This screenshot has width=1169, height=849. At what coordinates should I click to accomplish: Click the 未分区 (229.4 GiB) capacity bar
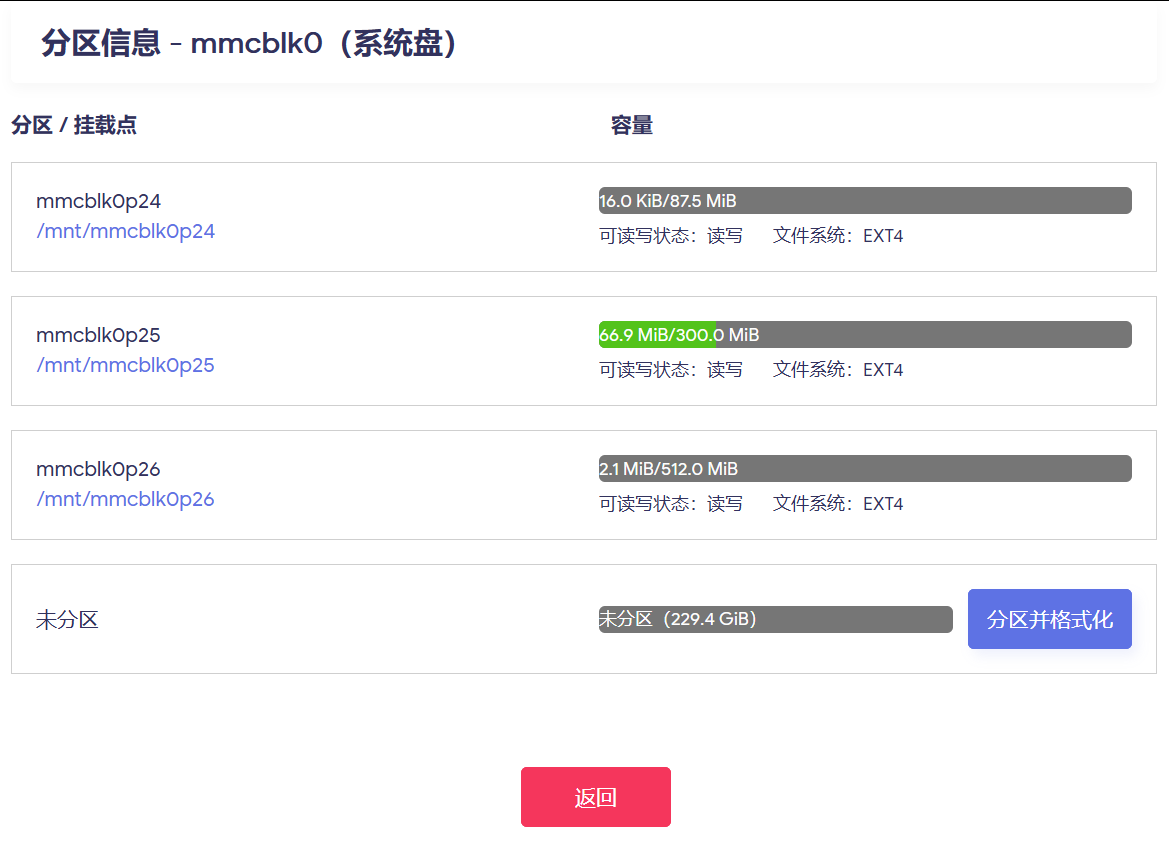point(775,620)
